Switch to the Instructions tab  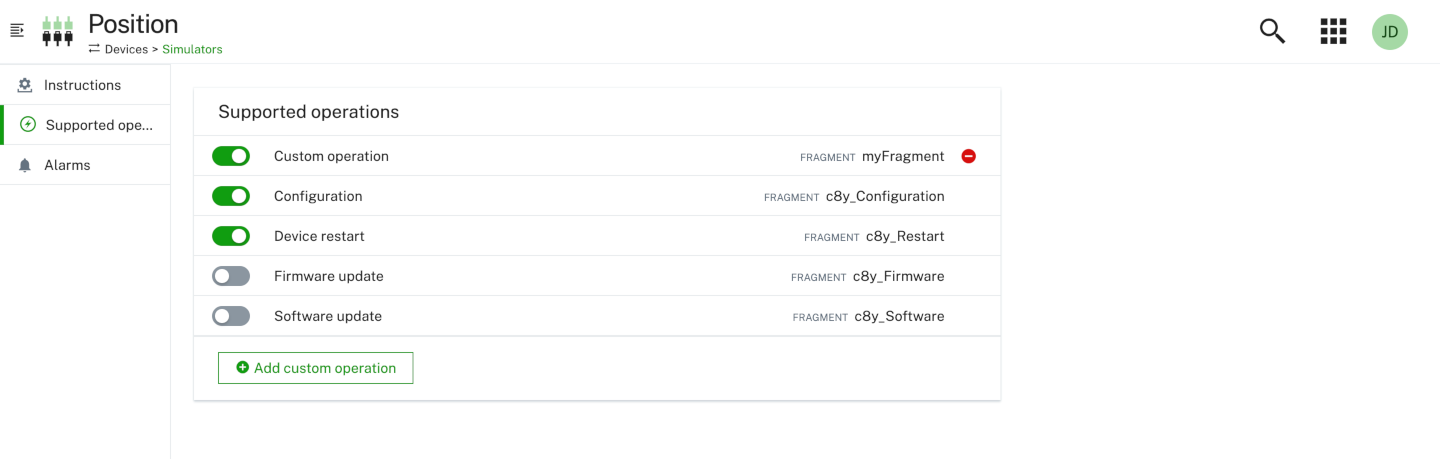[82, 85]
